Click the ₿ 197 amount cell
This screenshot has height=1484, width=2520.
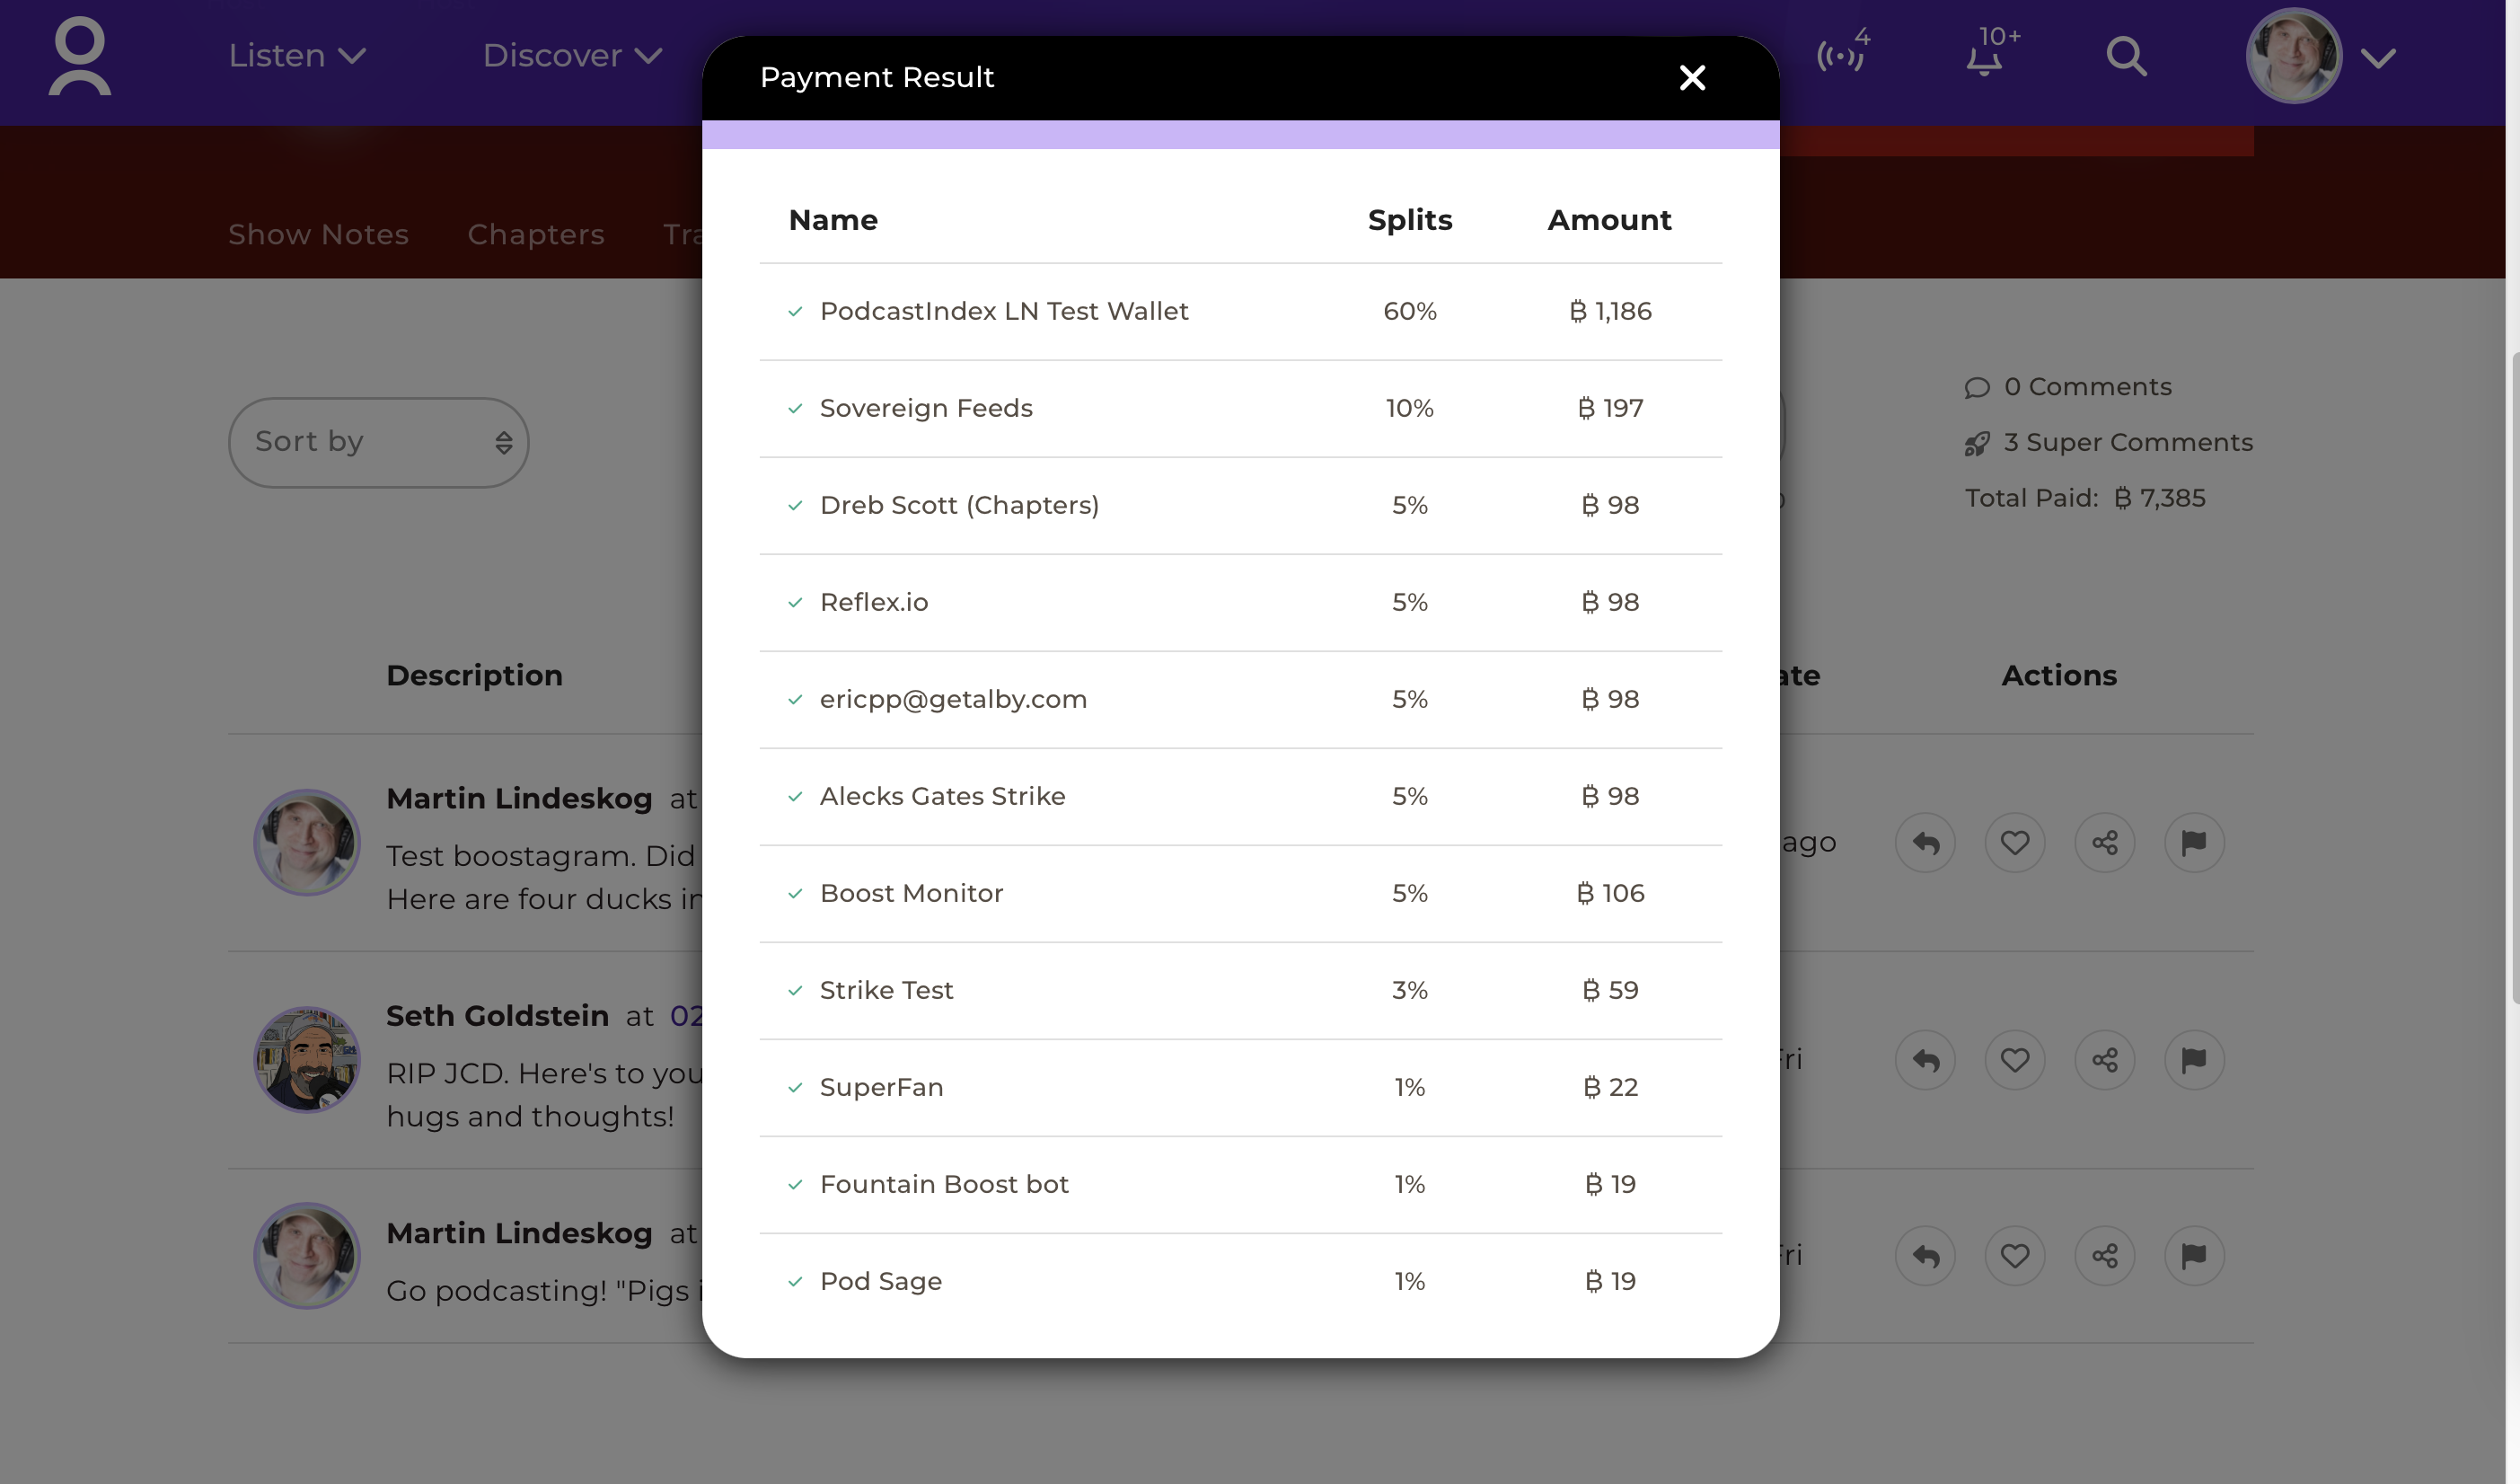click(x=1610, y=409)
